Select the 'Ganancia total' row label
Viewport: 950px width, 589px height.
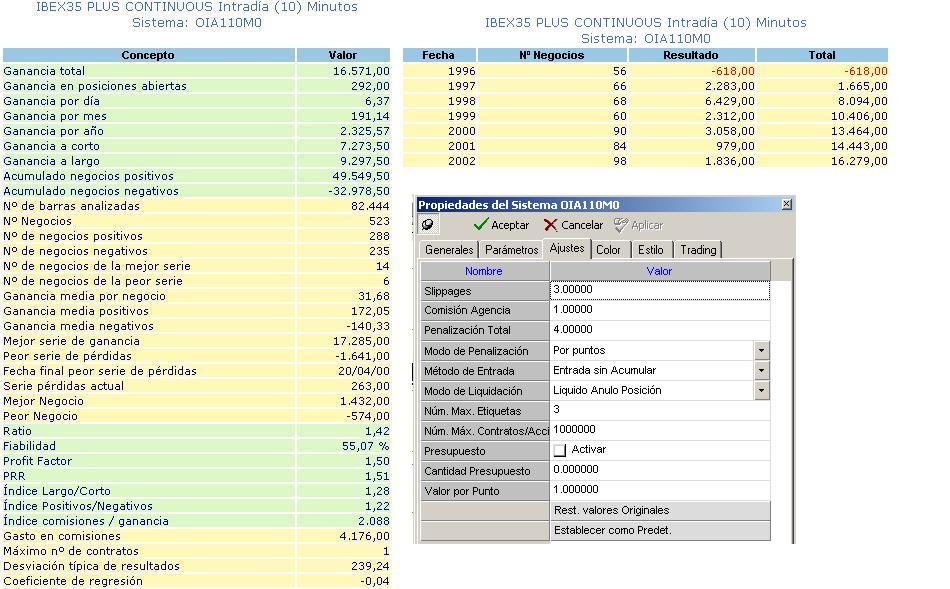click(x=44, y=71)
